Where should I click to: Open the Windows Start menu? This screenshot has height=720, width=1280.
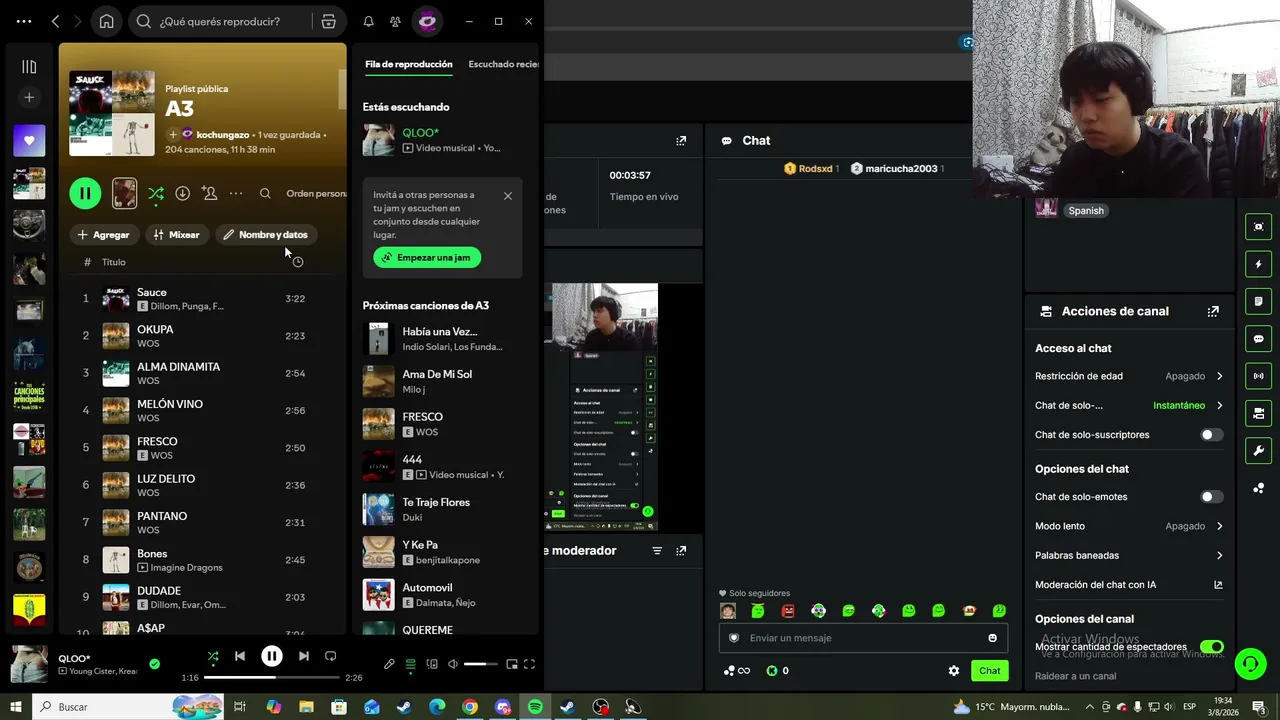(x=16, y=707)
